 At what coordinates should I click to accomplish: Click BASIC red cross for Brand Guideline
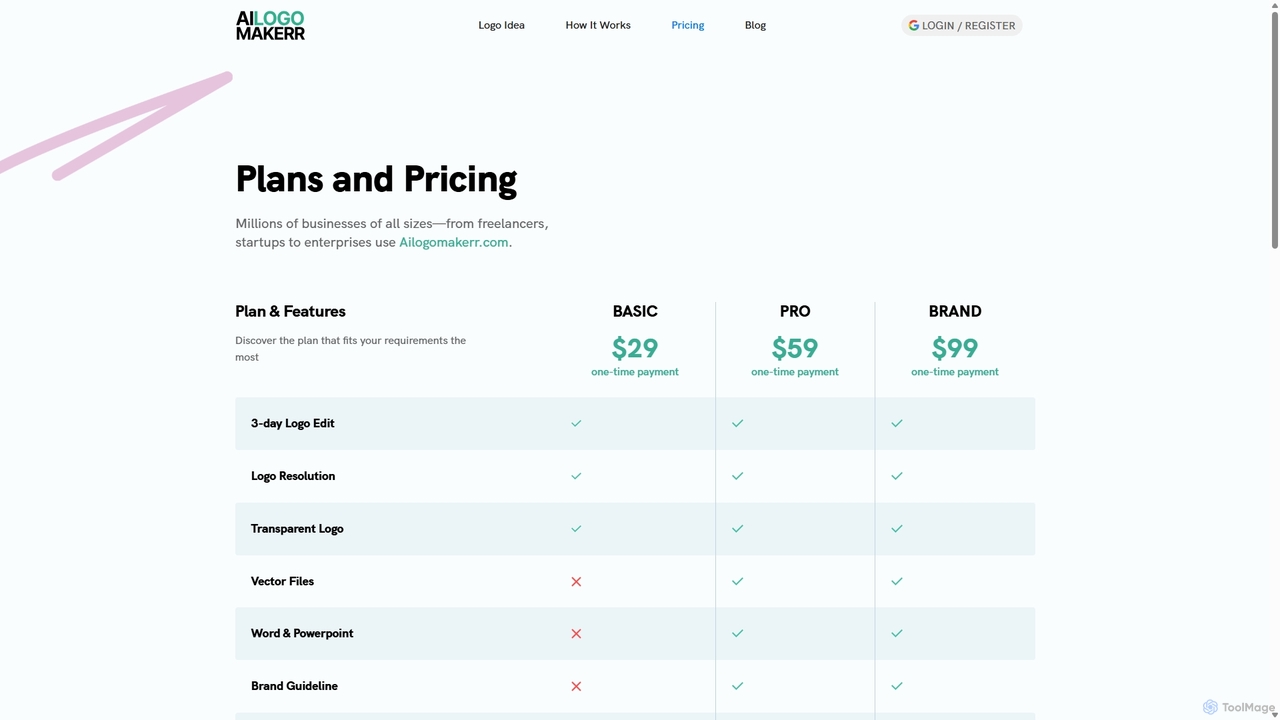click(576, 686)
